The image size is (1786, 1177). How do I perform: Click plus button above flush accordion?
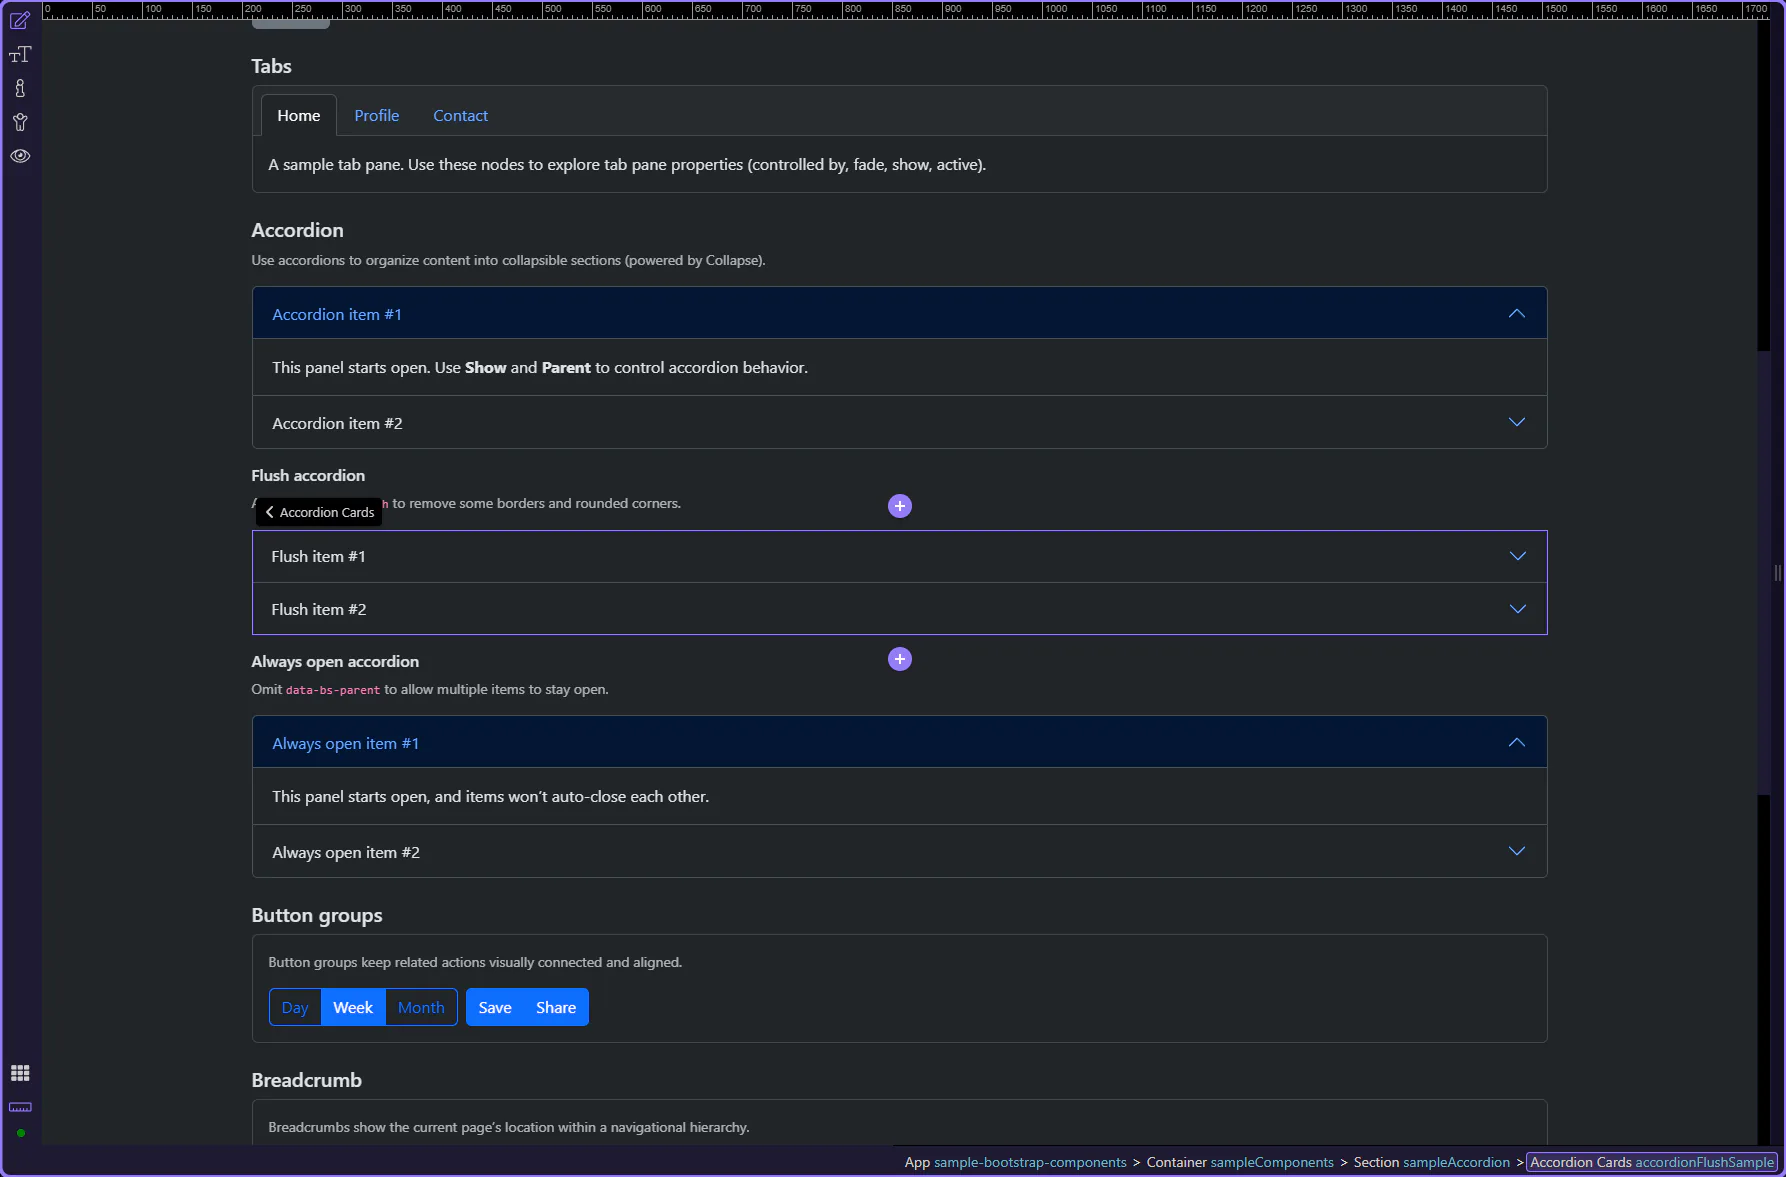pyautogui.click(x=900, y=506)
